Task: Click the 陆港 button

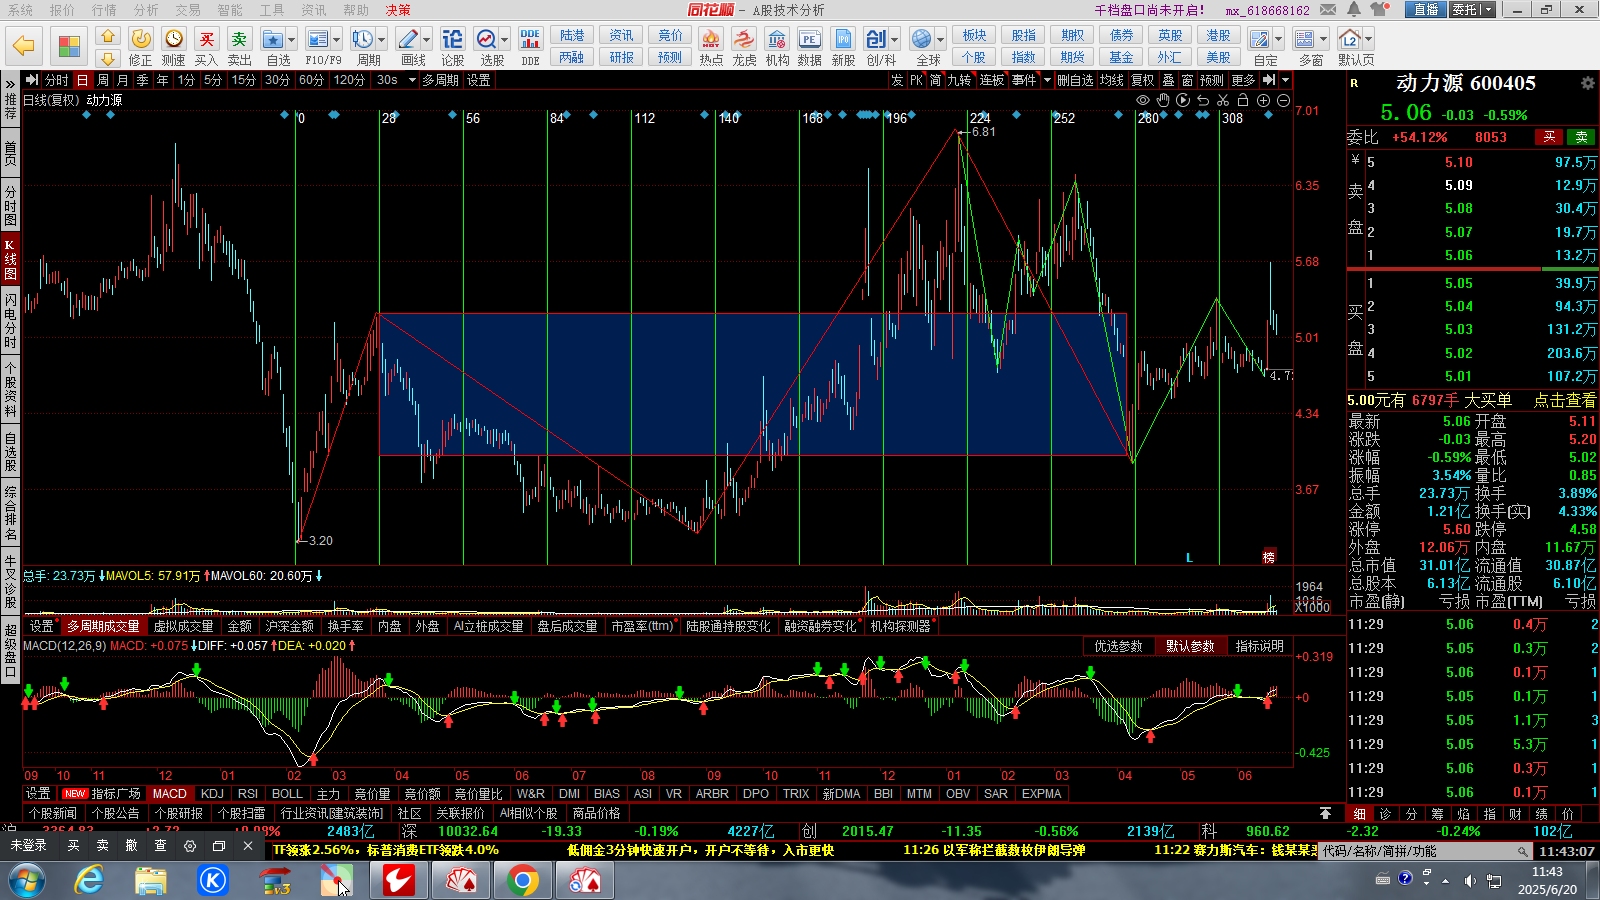Action: (x=572, y=35)
